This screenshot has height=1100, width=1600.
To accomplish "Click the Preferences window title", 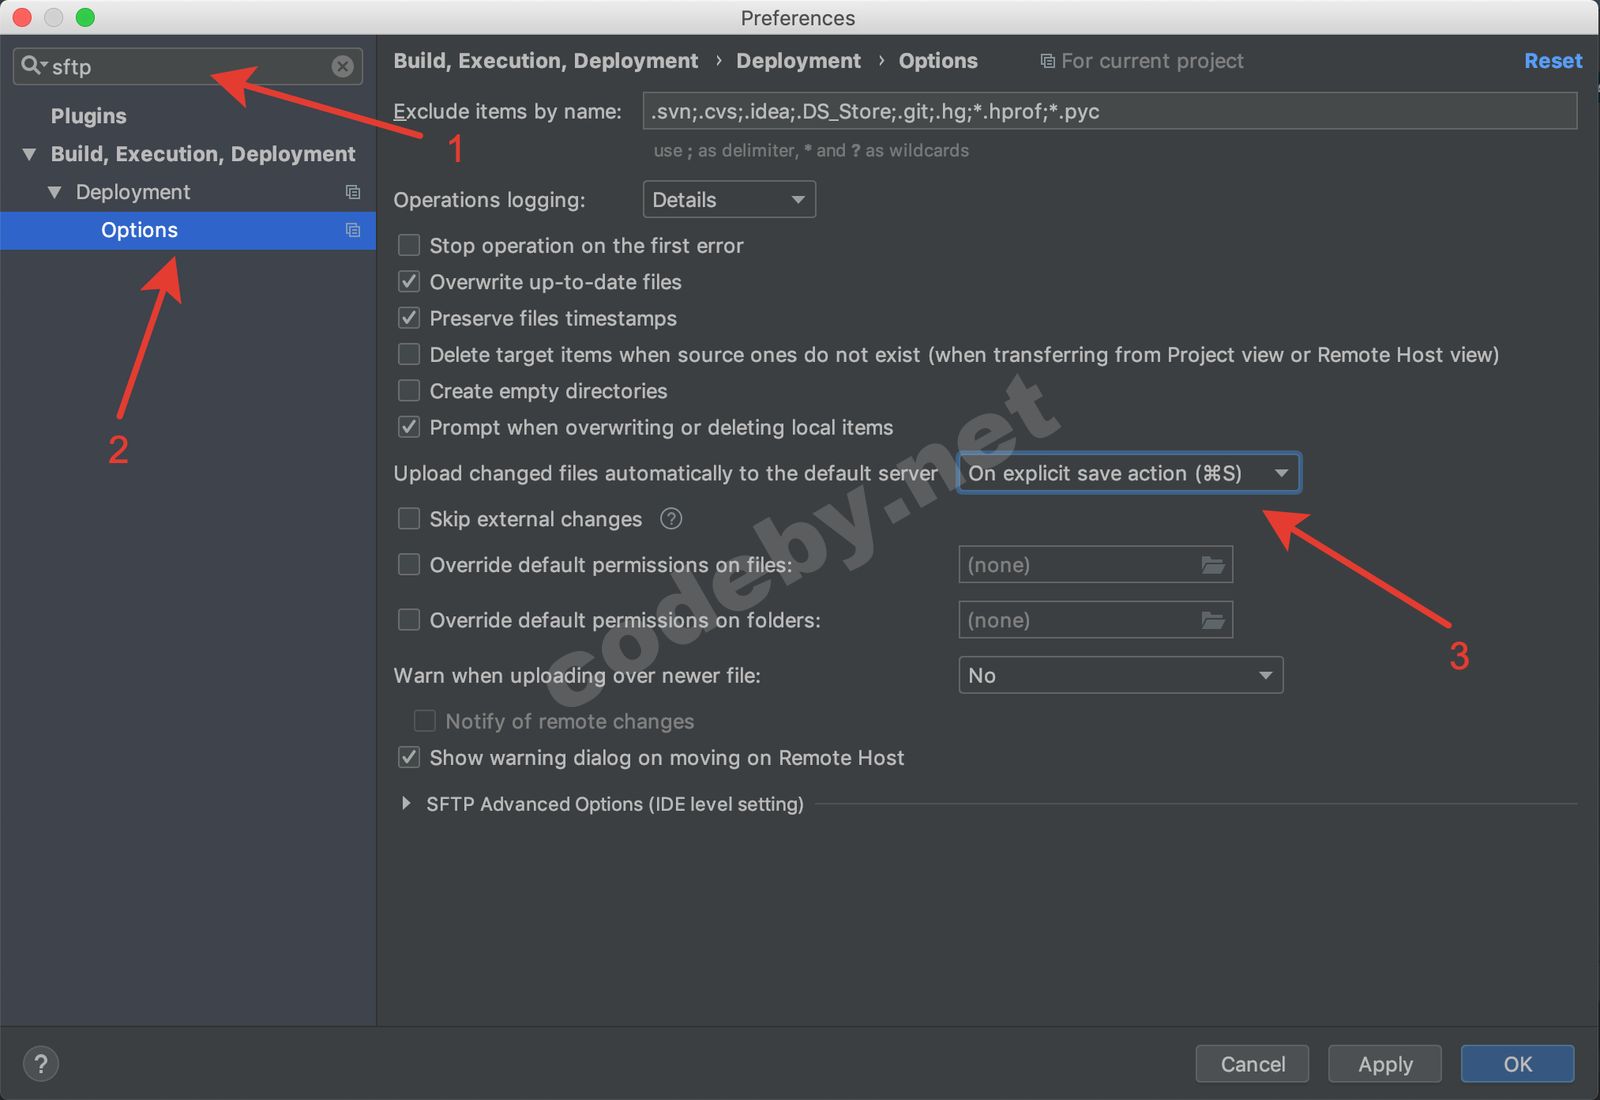I will pos(798,18).
